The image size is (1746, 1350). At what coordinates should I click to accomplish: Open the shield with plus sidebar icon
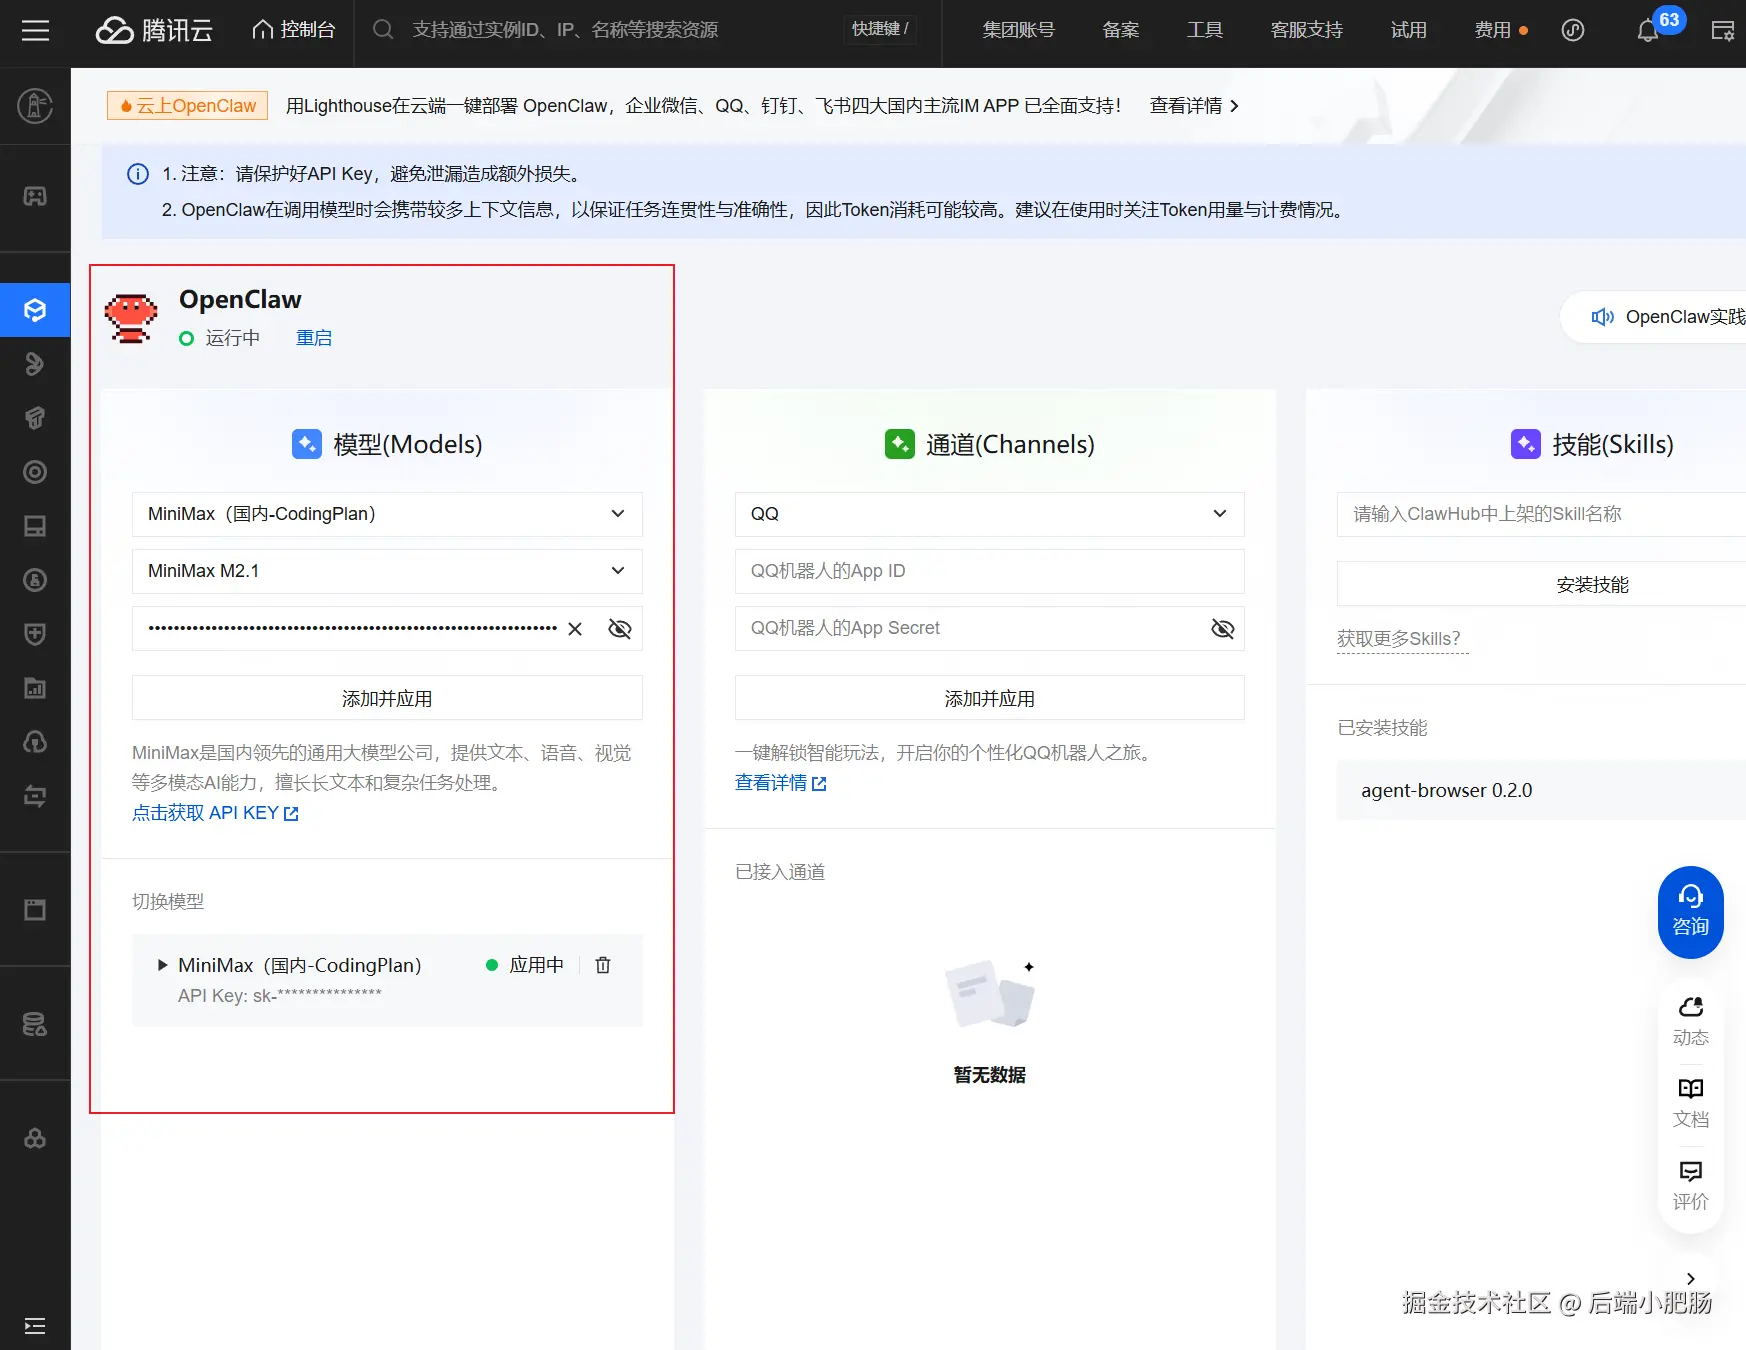click(35, 634)
